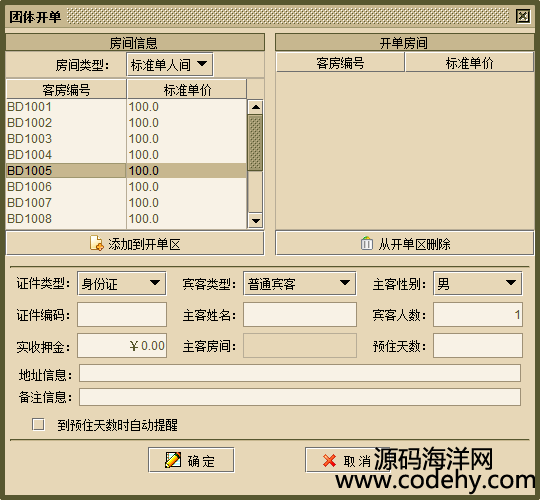Click the room list scrollbar thumb
This screenshot has width=540, height=500.
[x=256, y=143]
